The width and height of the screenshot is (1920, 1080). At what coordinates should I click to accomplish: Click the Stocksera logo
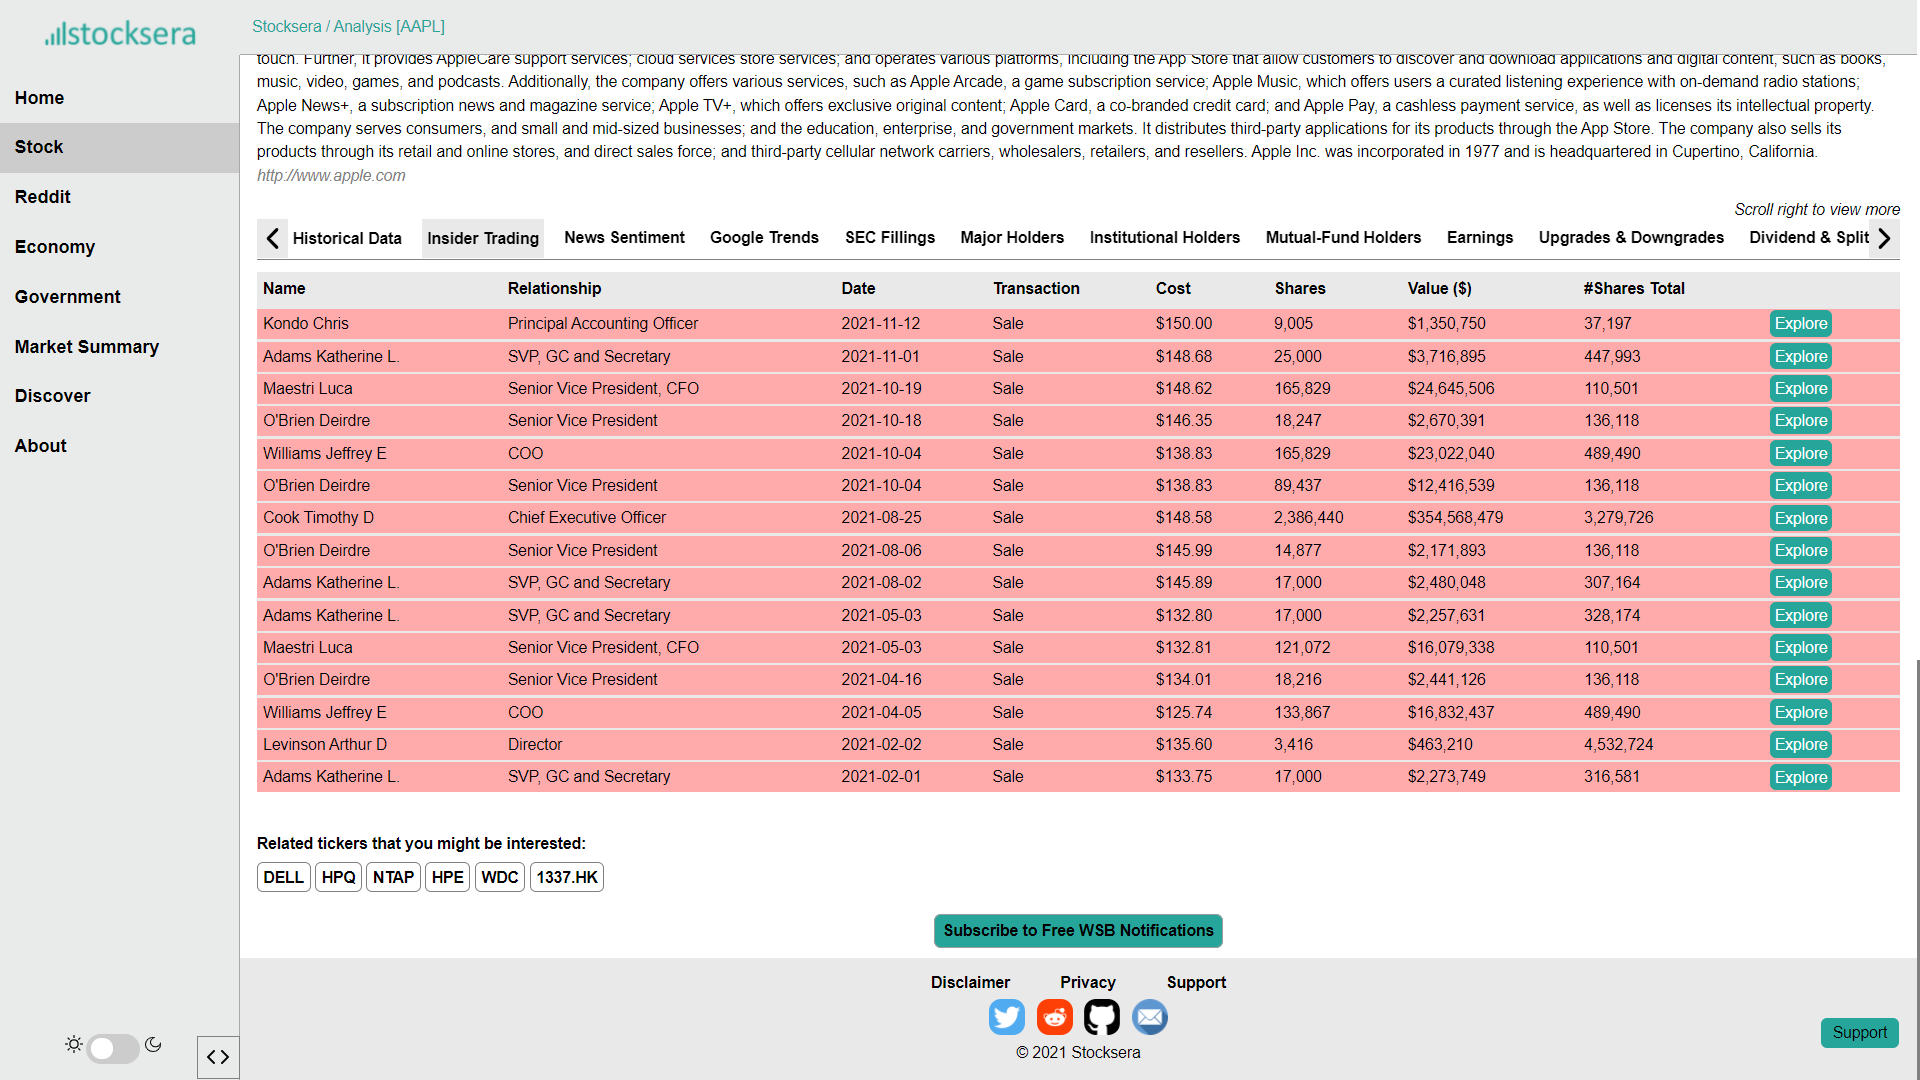[120, 34]
